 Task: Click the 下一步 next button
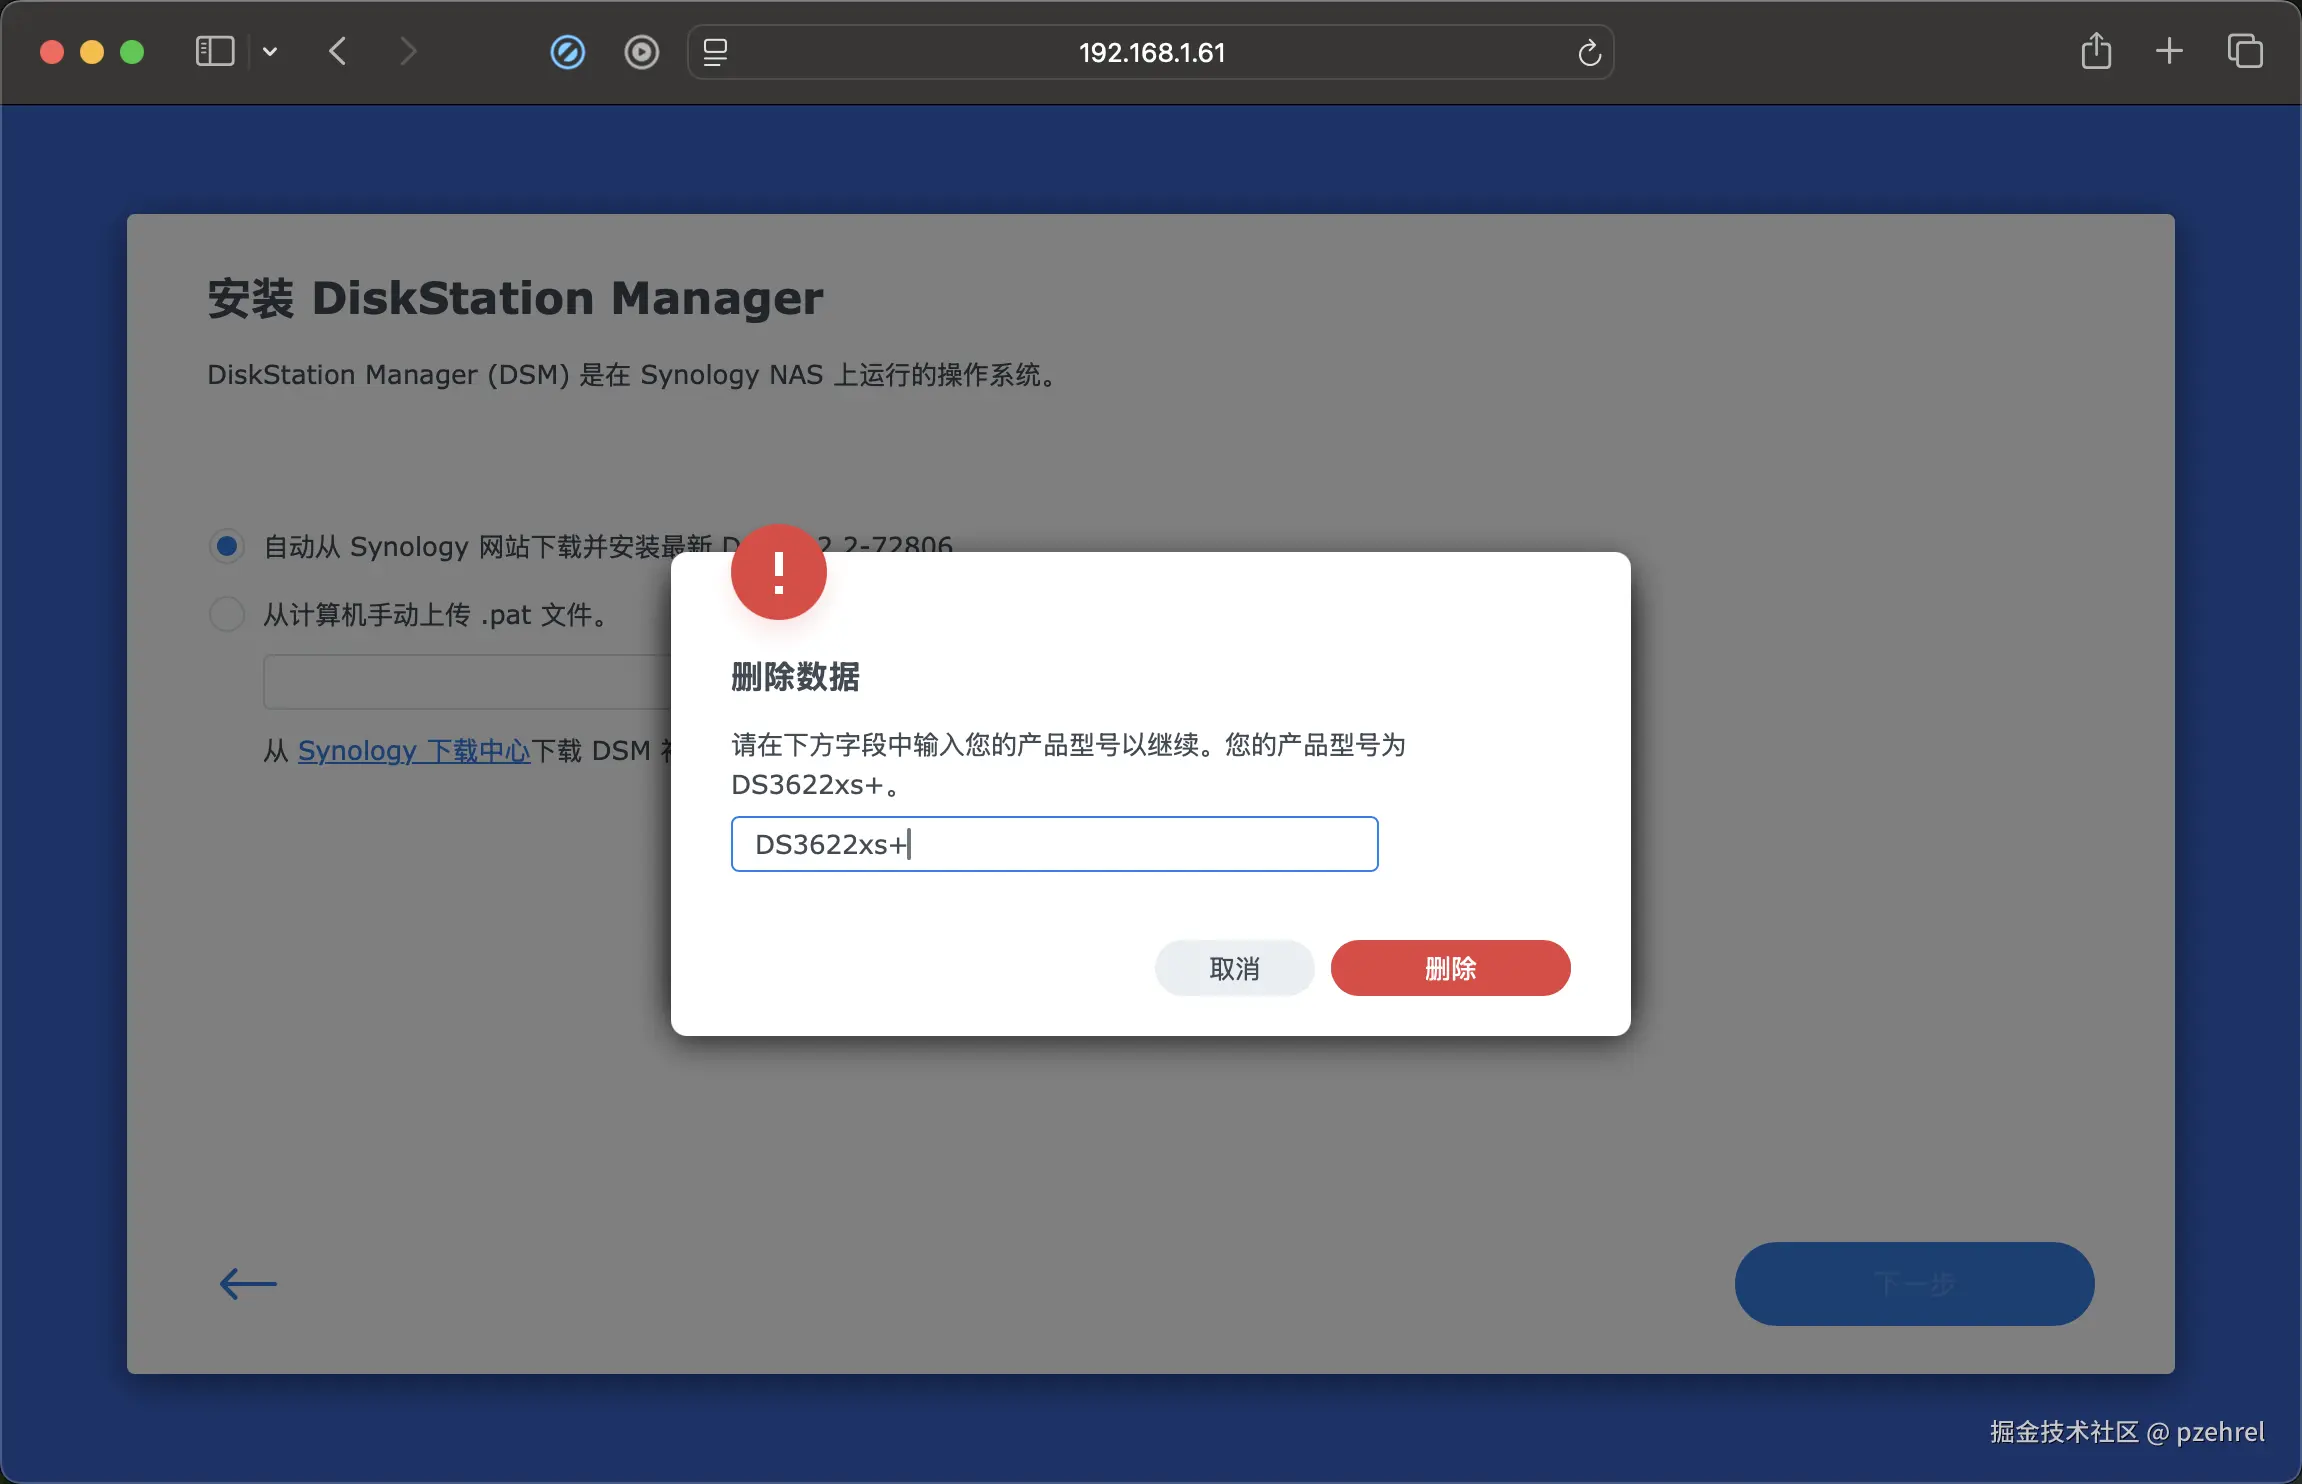tap(1913, 1283)
